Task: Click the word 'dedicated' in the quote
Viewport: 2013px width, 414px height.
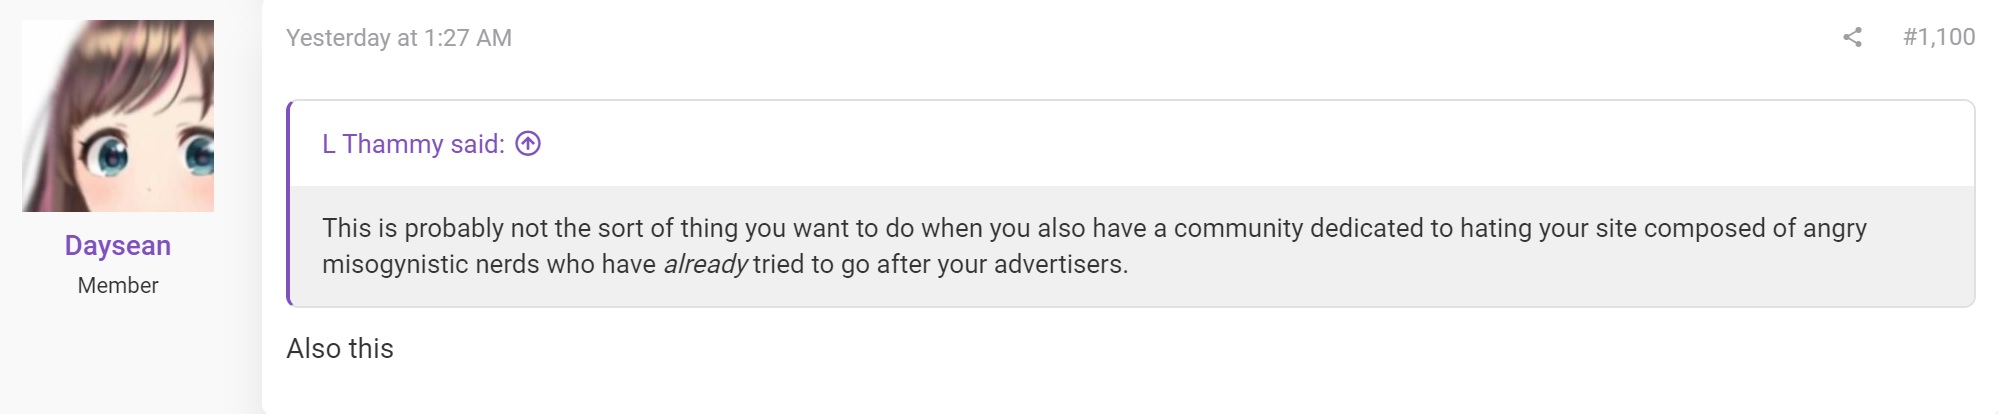Action: [1367, 228]
